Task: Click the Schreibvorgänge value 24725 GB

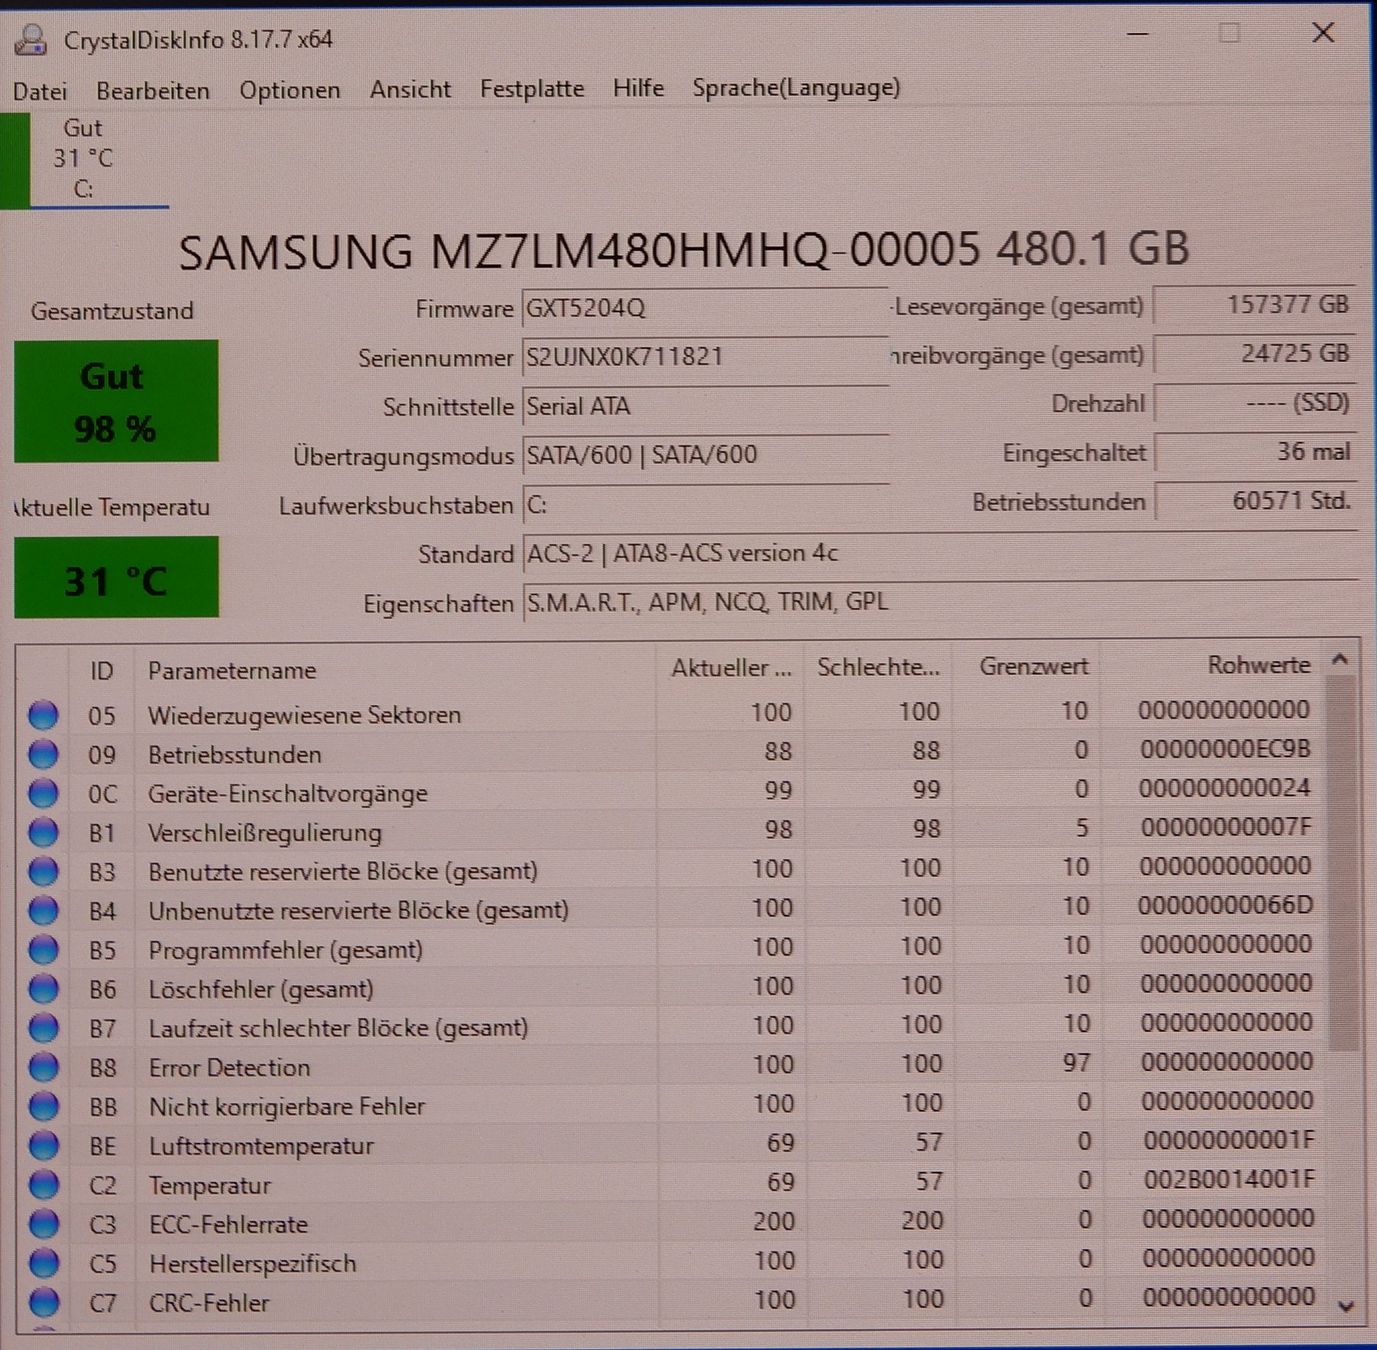Action: tap(1255, 354)
